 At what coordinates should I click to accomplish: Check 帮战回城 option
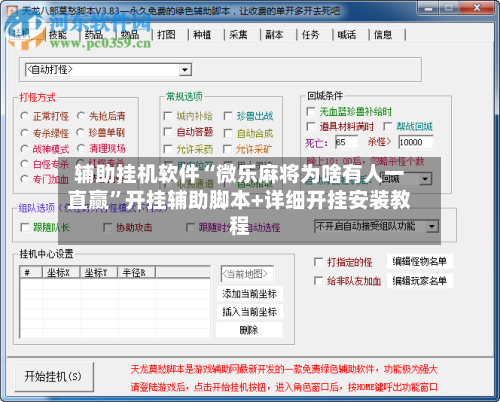click(387, 126)
